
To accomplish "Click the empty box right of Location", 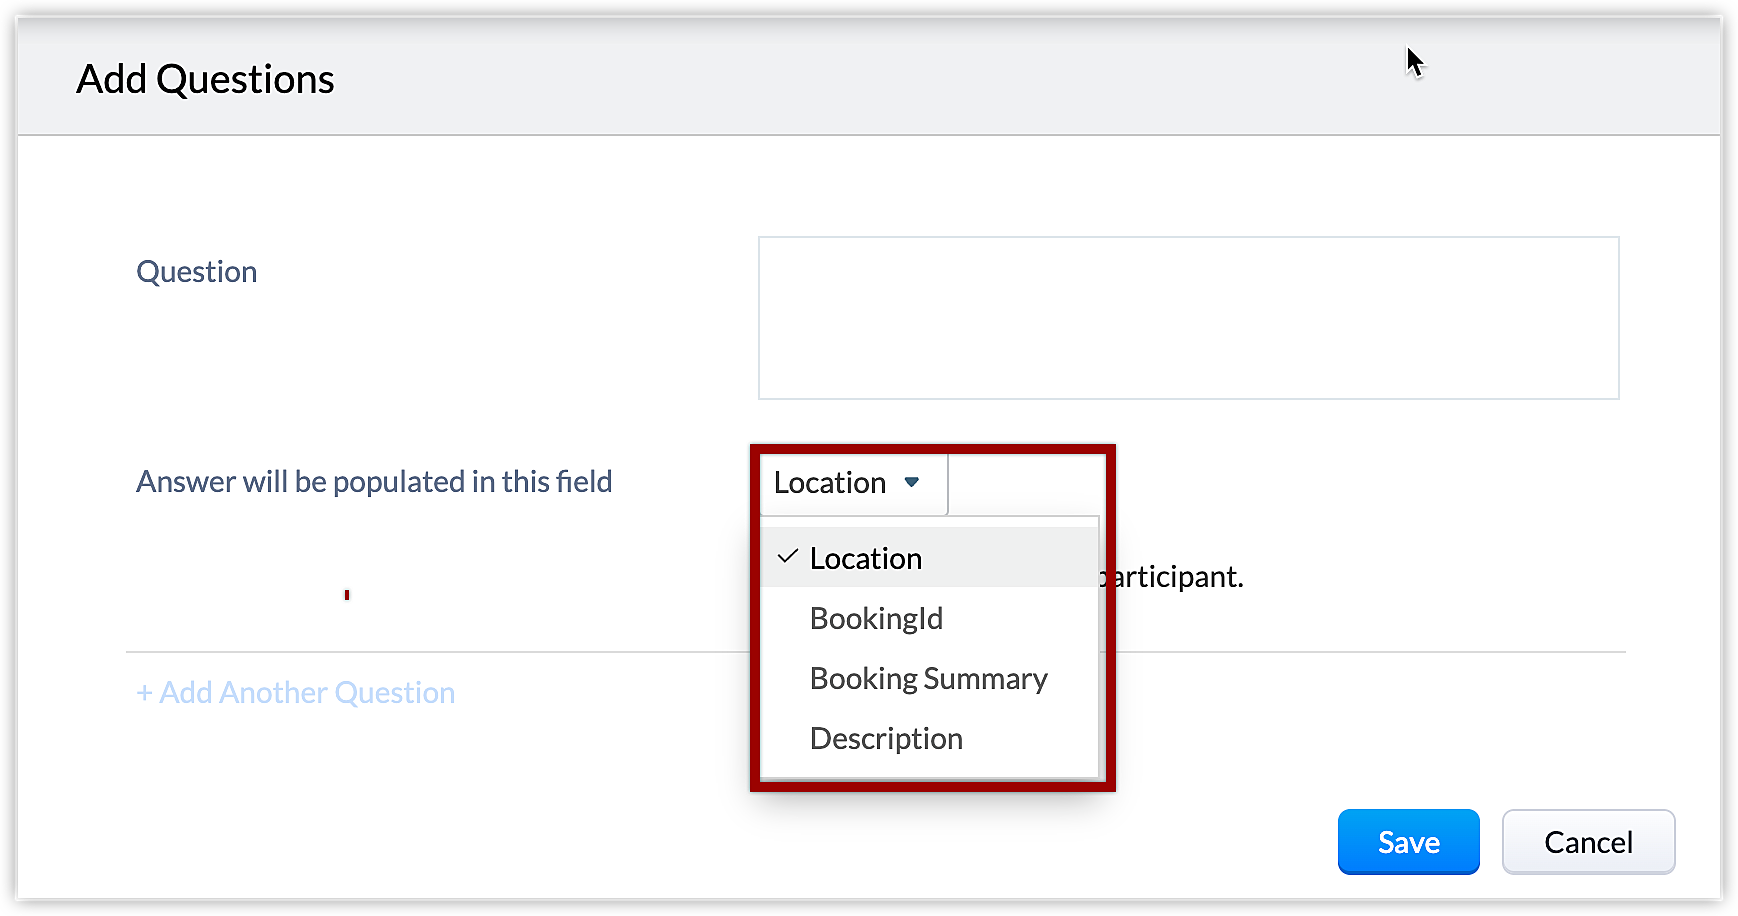I will coord(1026,485).
